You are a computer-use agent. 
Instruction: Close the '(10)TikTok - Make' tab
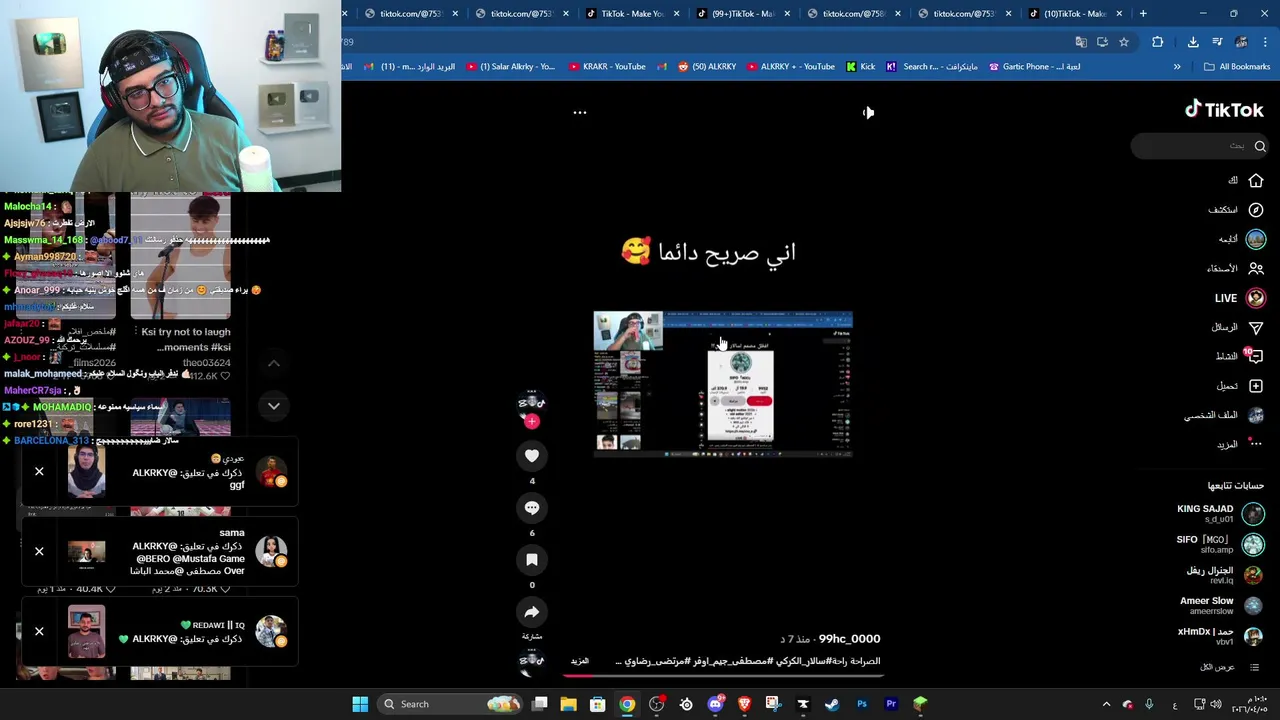(x=1119, y=14)
